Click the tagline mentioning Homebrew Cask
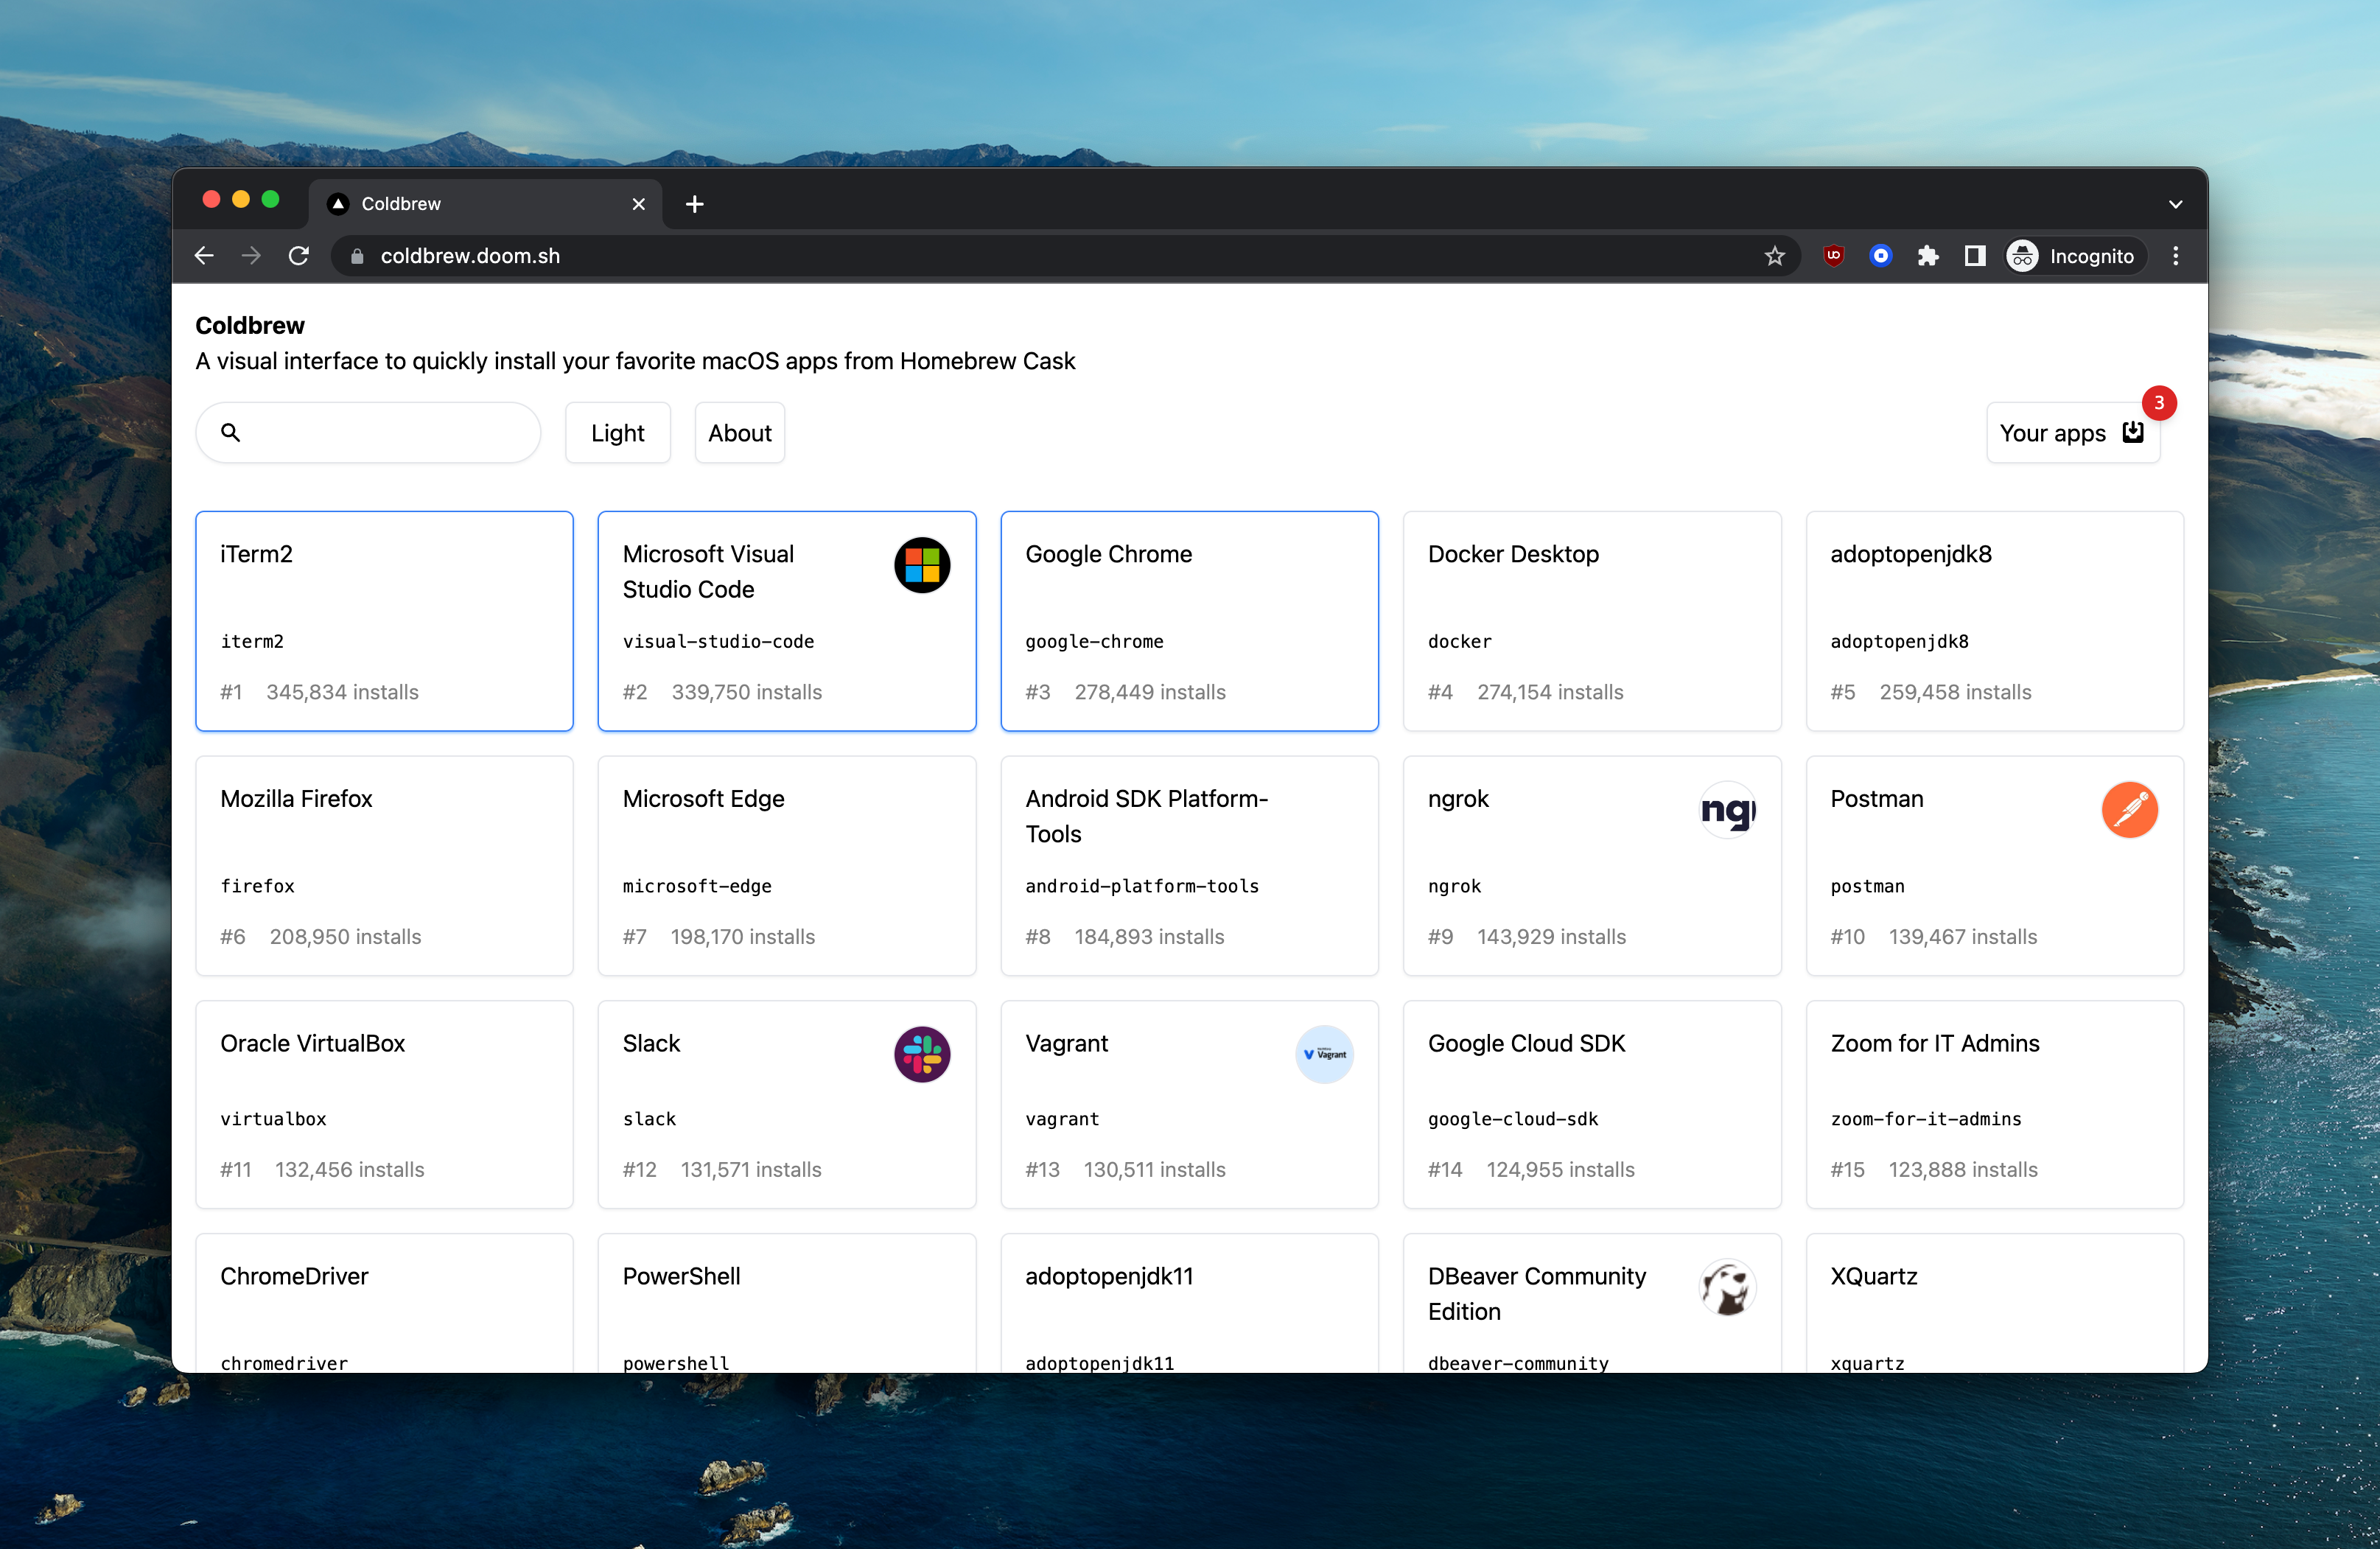This screenshot has height=1549, width=2380. click(x=635, y=361)
